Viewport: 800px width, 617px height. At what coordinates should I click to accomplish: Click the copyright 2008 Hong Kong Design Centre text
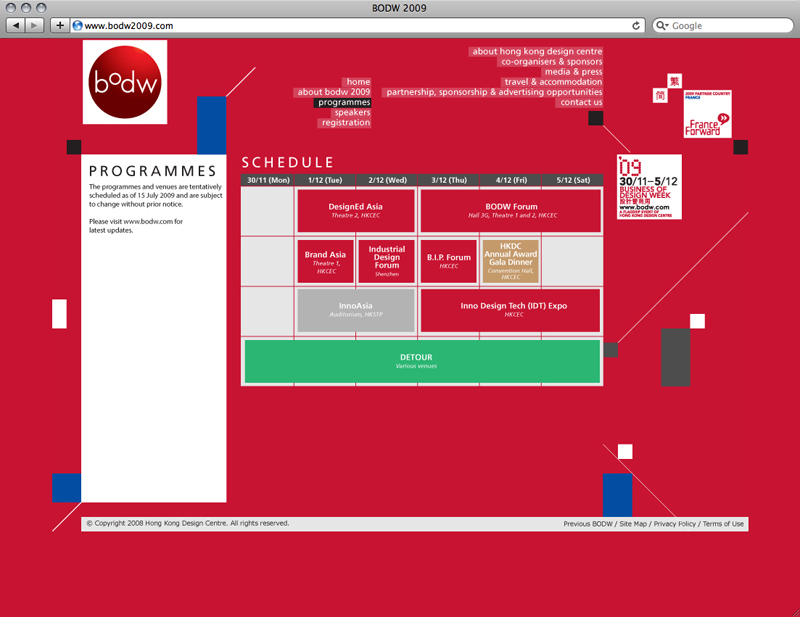[x=188, y=524]
